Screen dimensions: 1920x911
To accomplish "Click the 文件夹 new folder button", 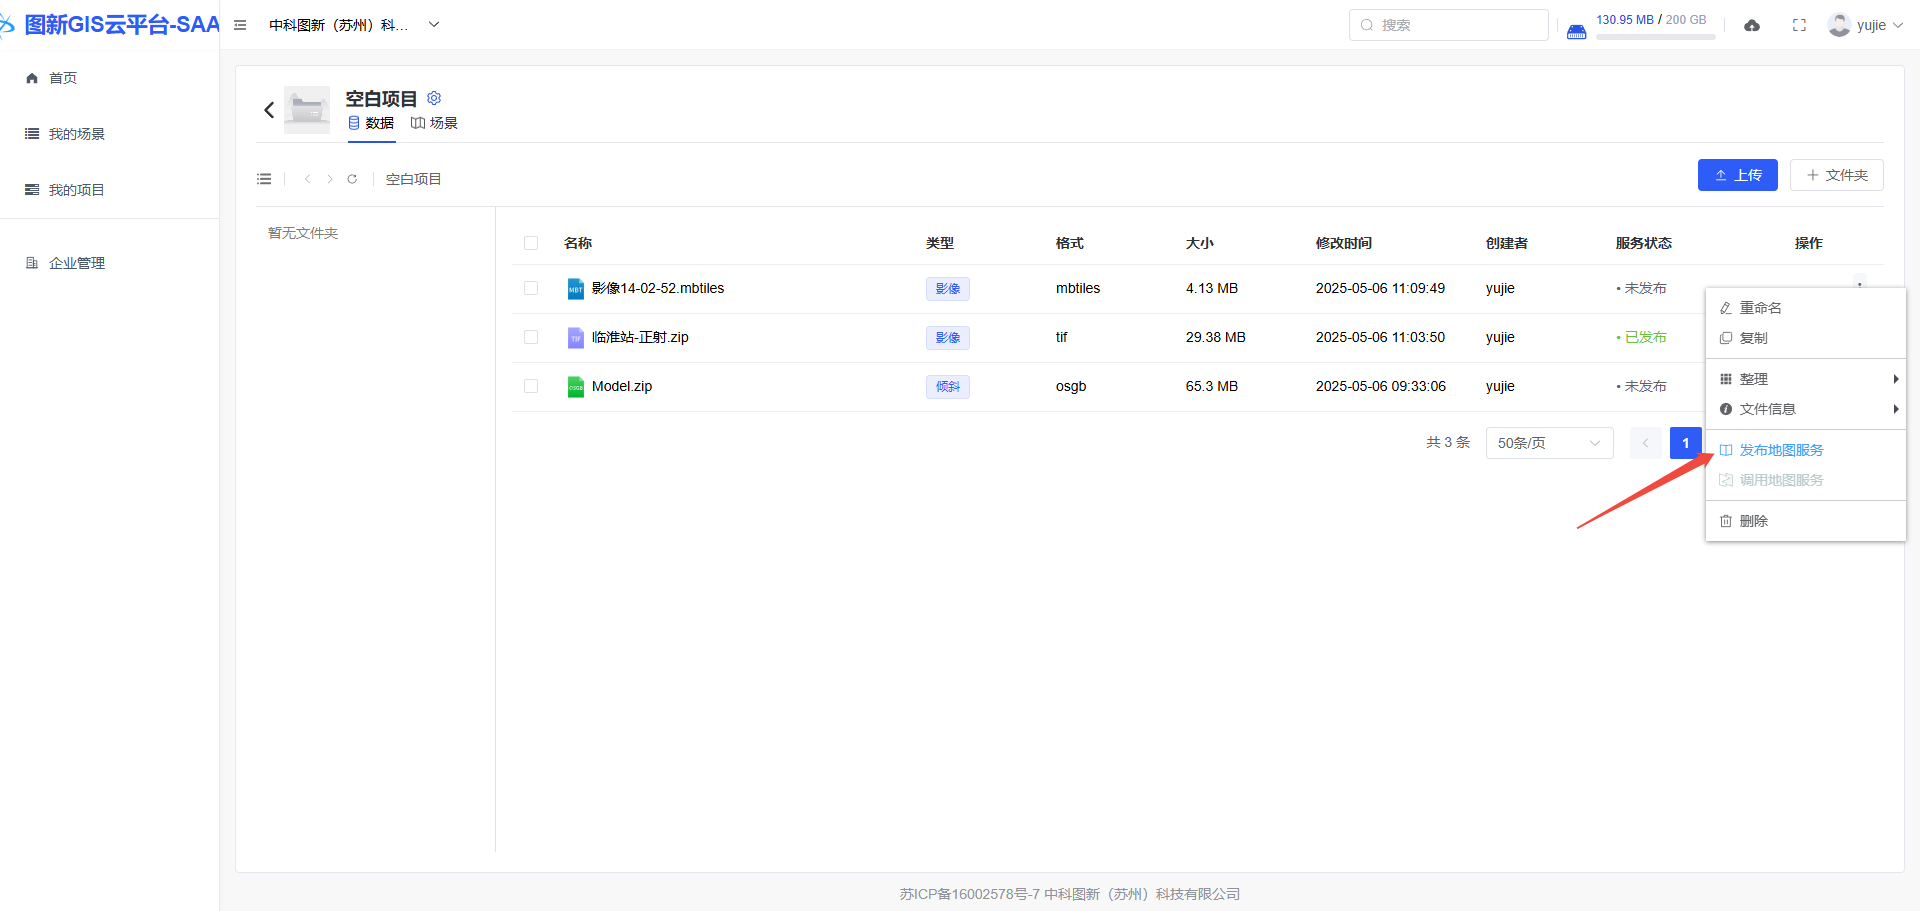I will [1836, 175].
